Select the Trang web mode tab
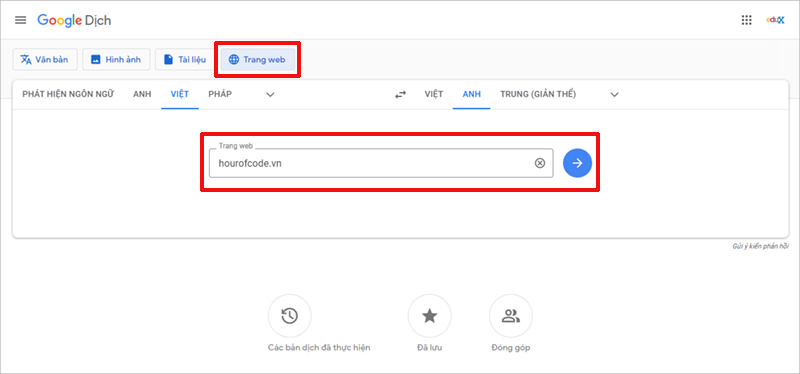Viewport: 800px width, 374px height. tap(257, 60)
